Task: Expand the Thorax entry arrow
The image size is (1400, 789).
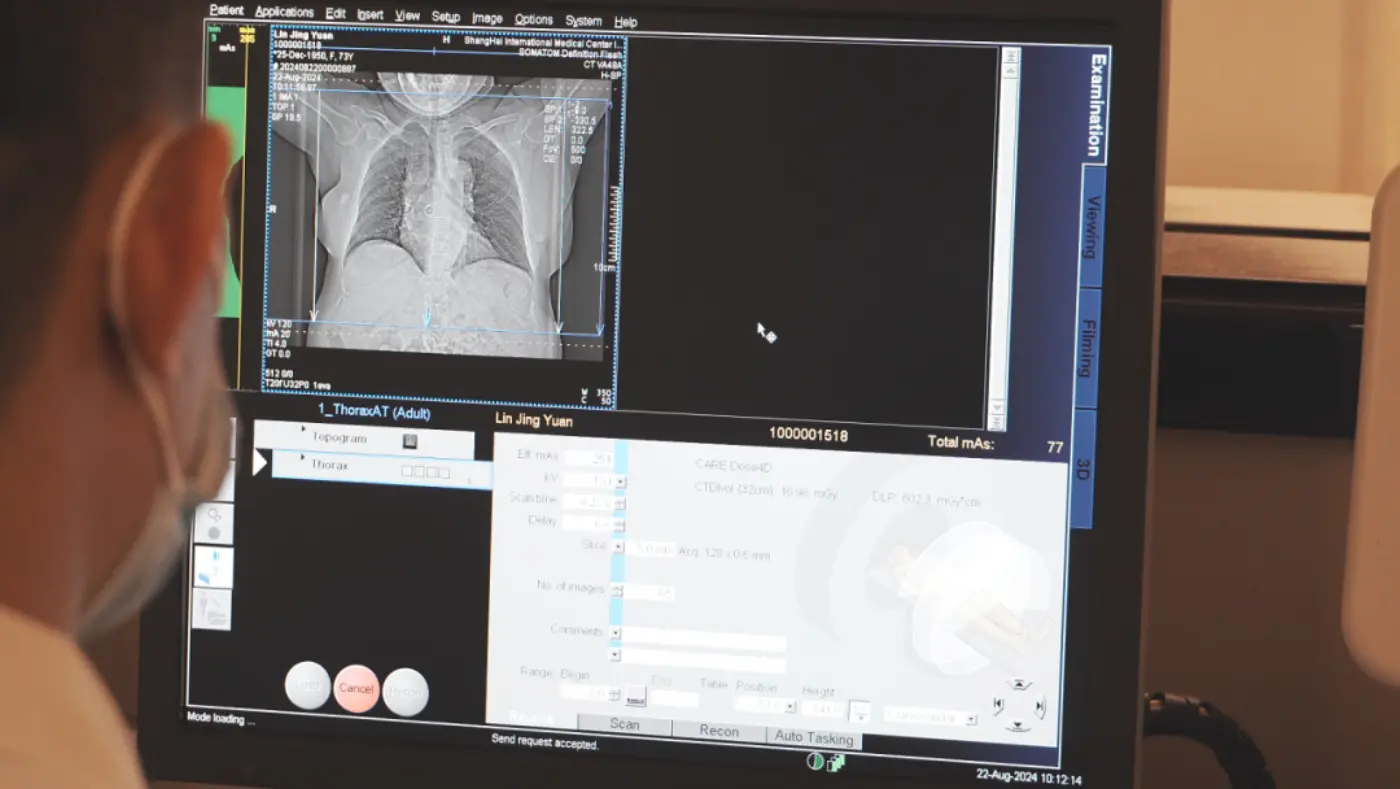Action: tap(303, 456)
